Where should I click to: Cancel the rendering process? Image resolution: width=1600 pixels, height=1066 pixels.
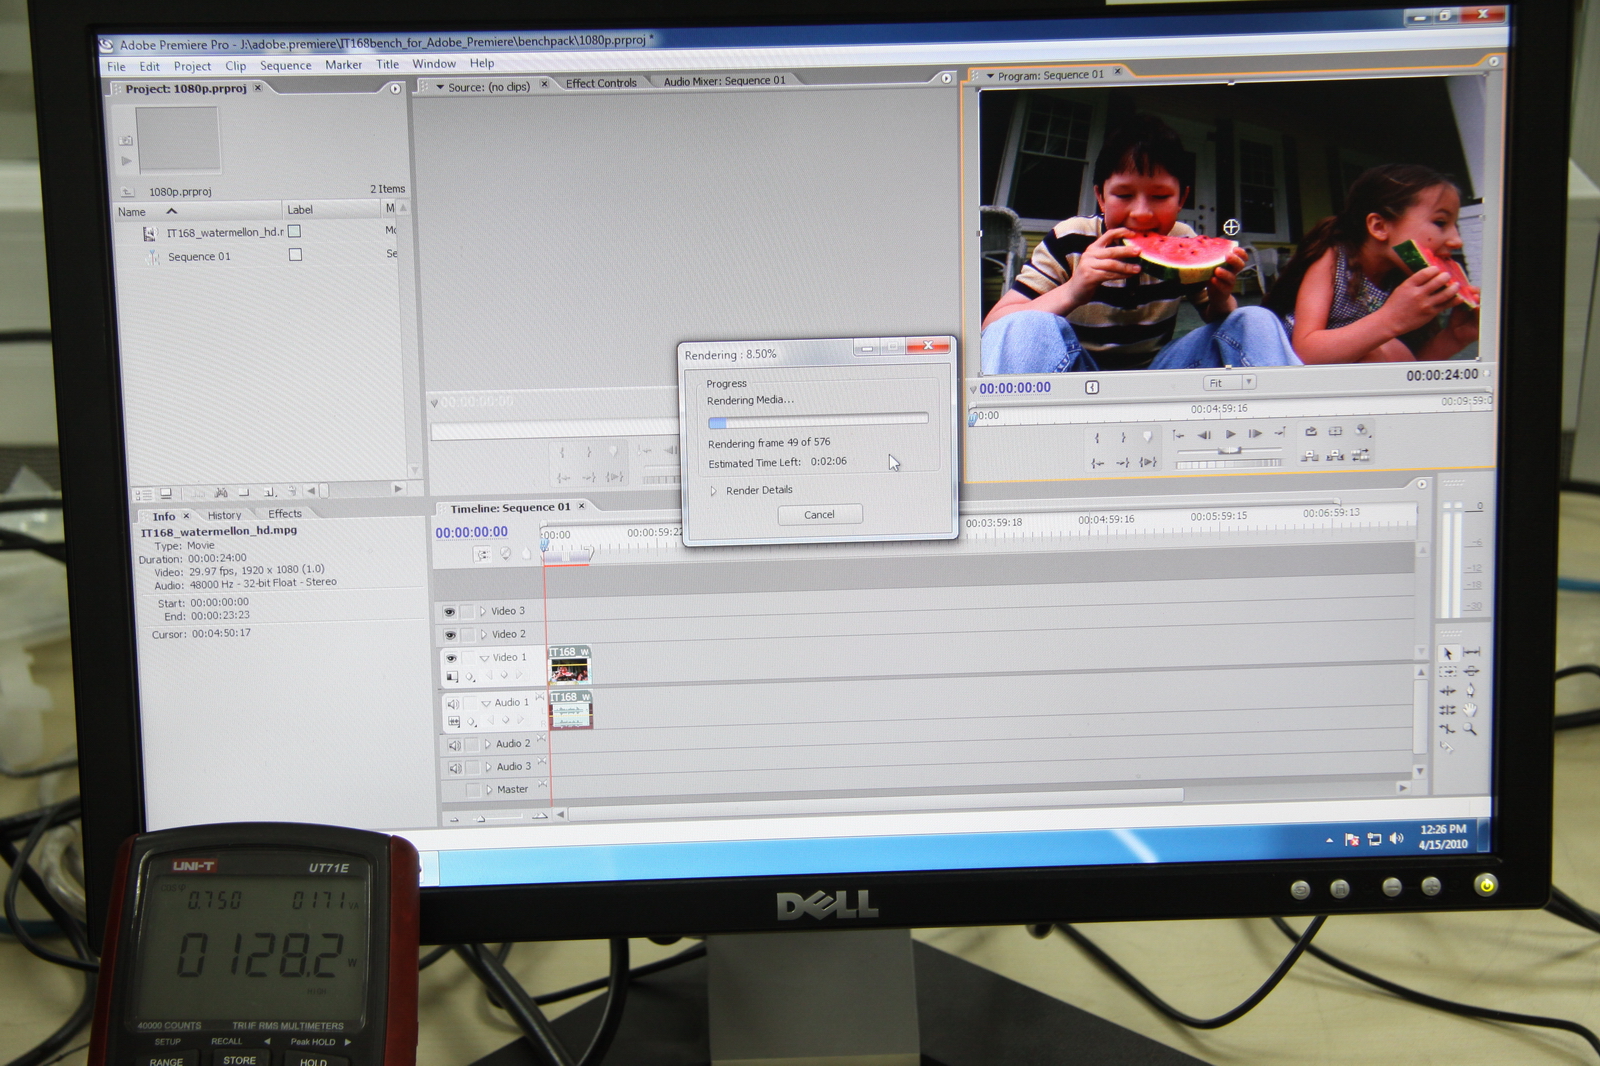pos(819,515)
